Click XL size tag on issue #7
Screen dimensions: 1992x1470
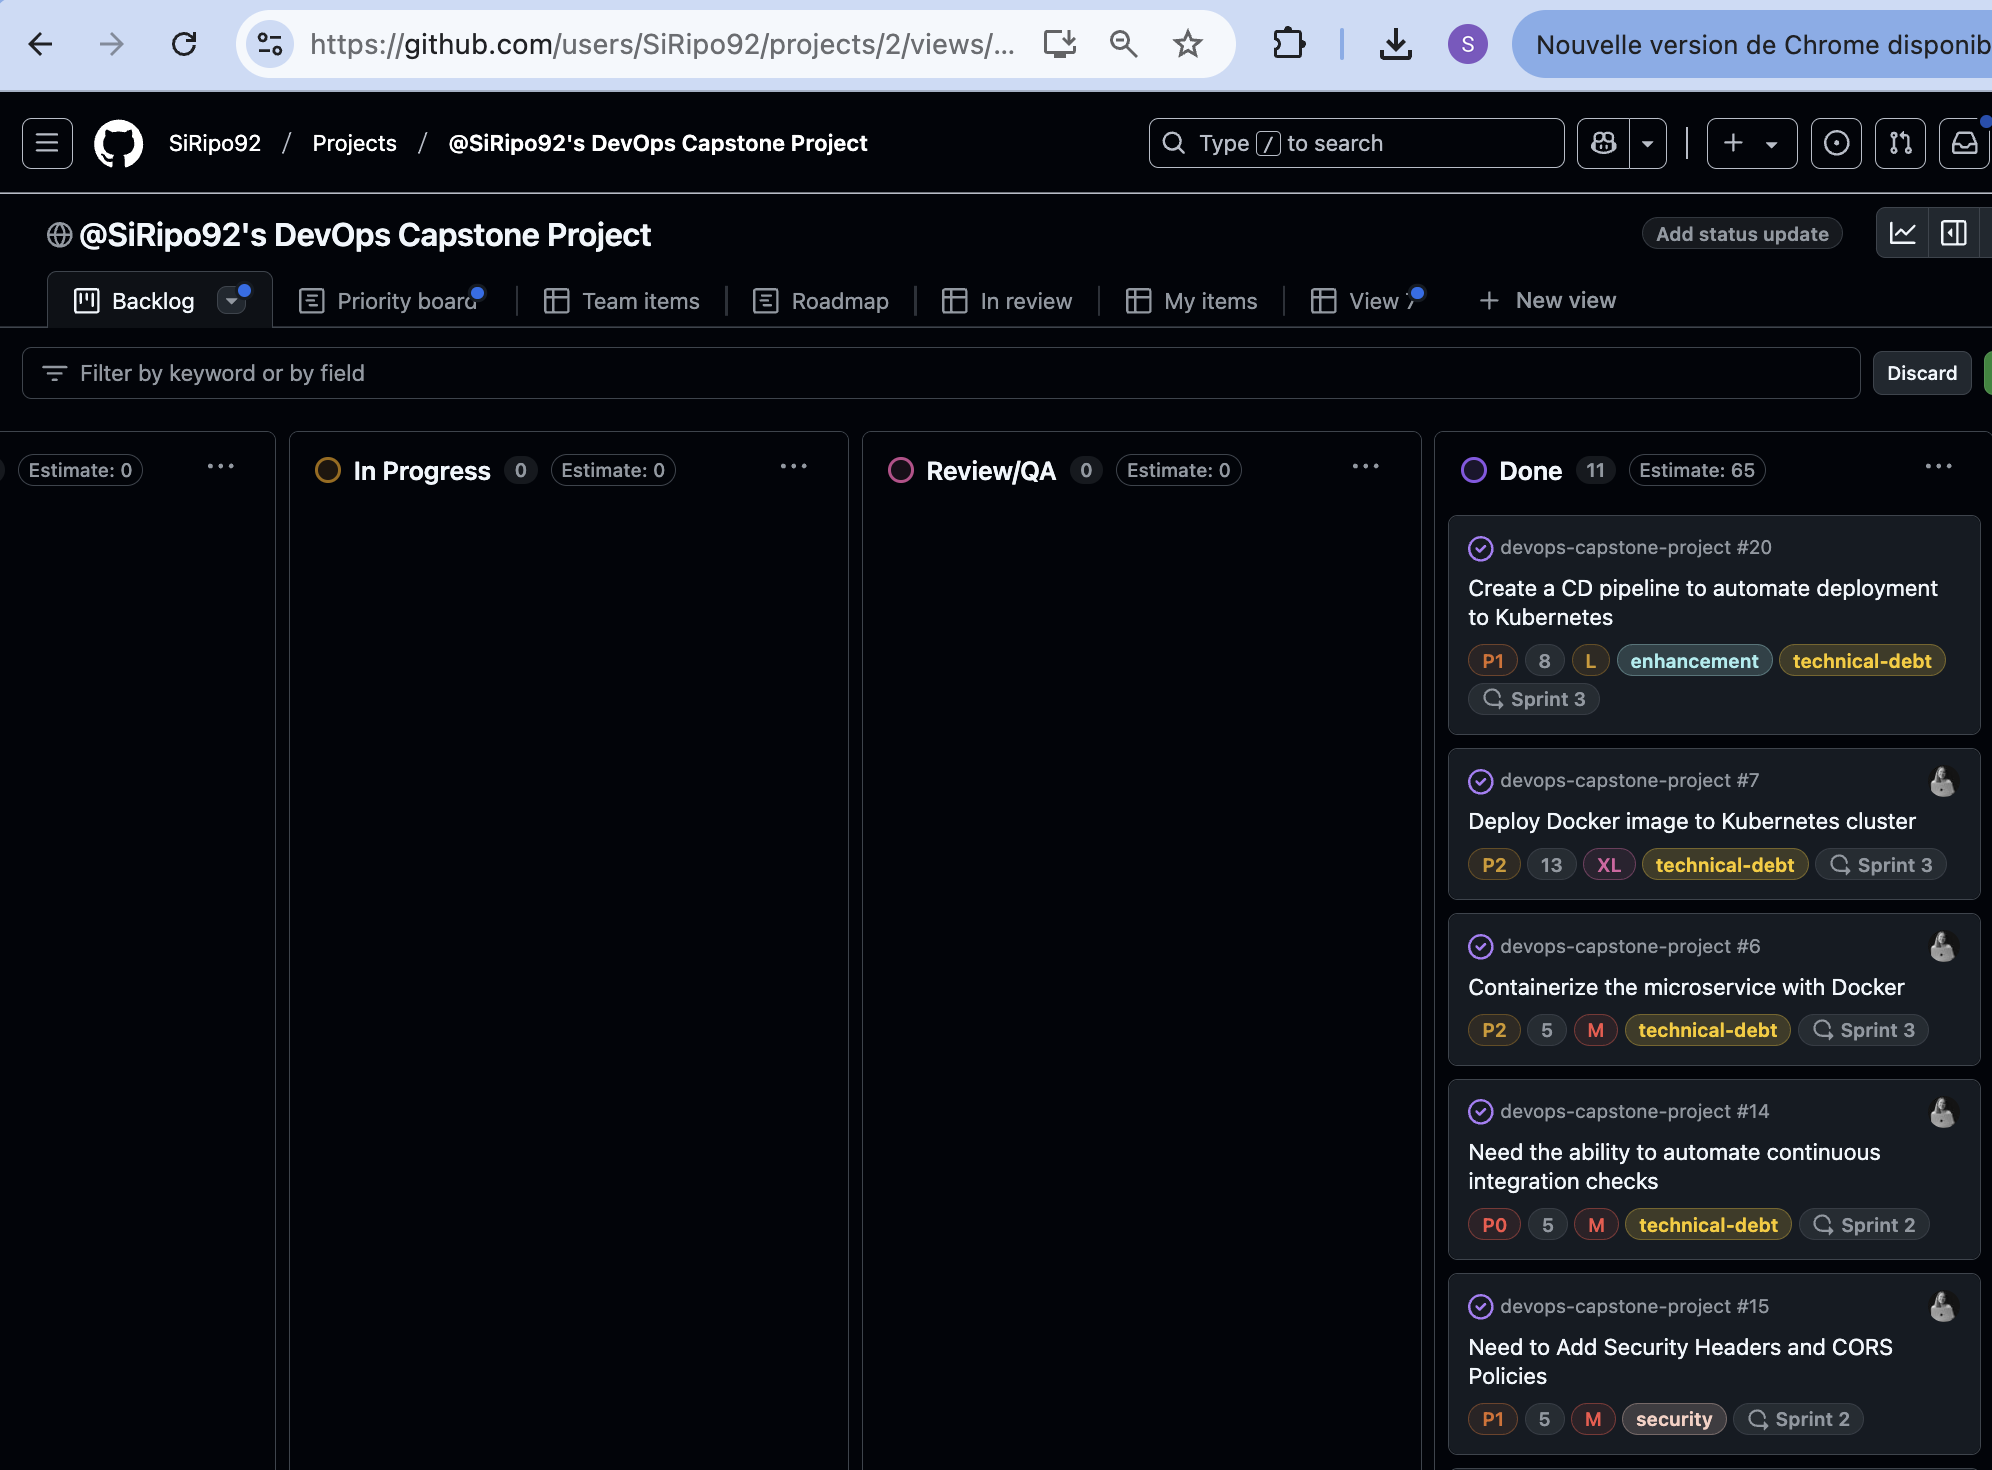click(1608, 865)
